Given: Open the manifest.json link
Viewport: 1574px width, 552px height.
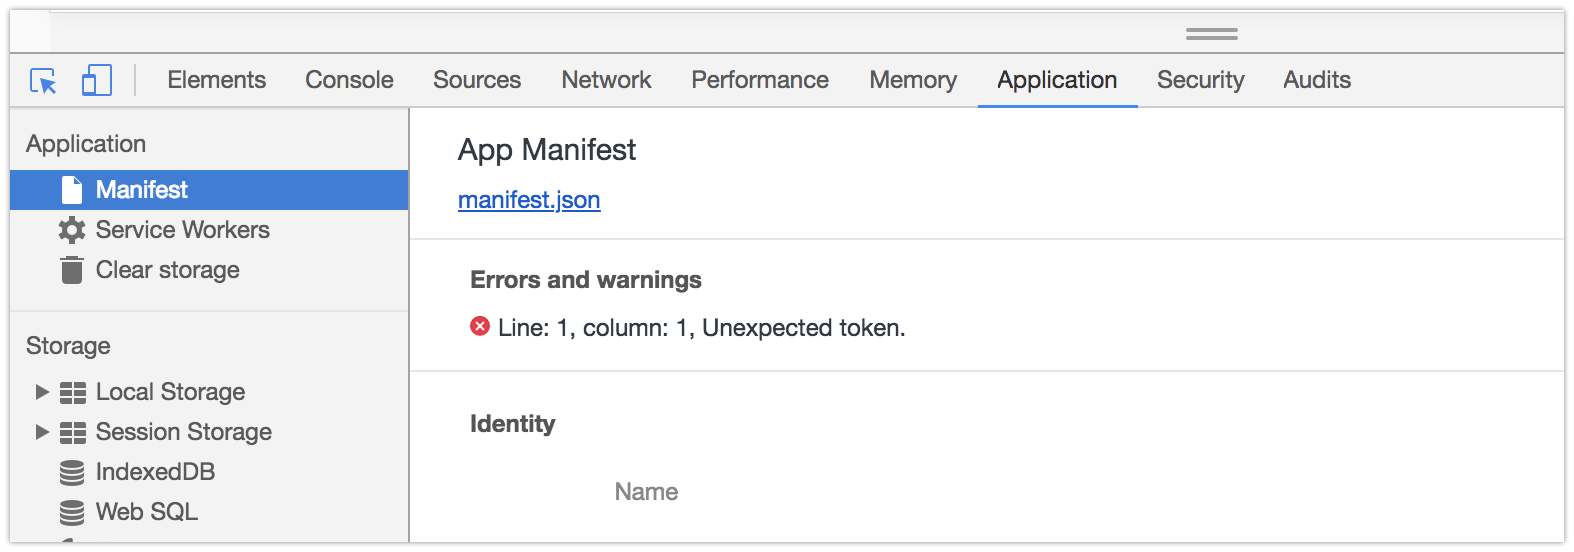Looking at the screenshot, I should (x=529, y=200).
